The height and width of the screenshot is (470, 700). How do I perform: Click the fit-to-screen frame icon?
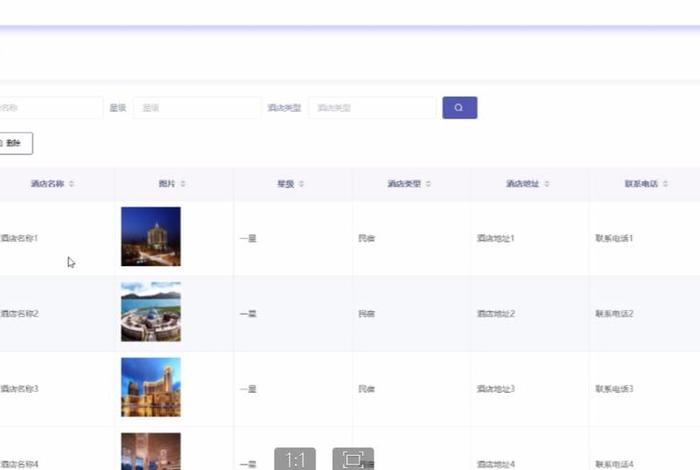[353, 459]
